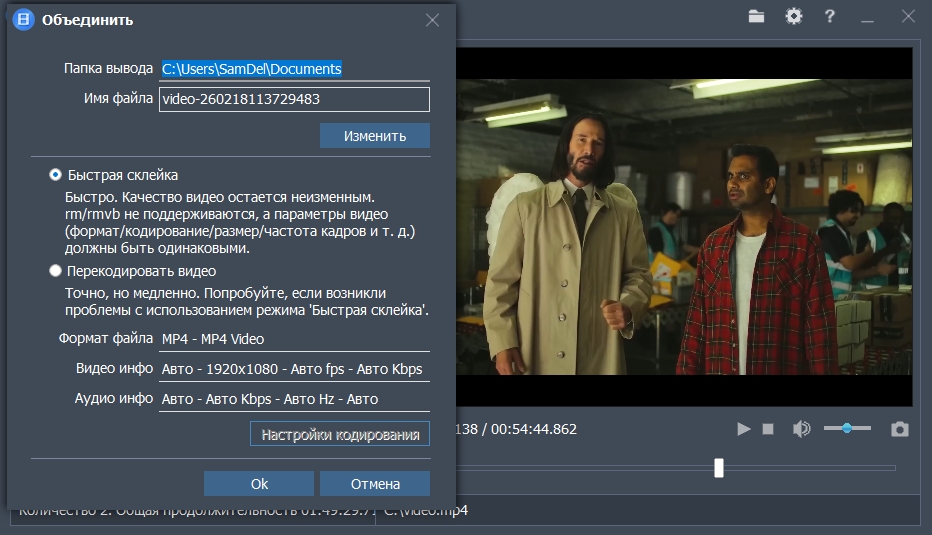This screenshot has height=535, width=932.
Task: Select the 'Быстрая склейка' radio option
Action: 56,175
